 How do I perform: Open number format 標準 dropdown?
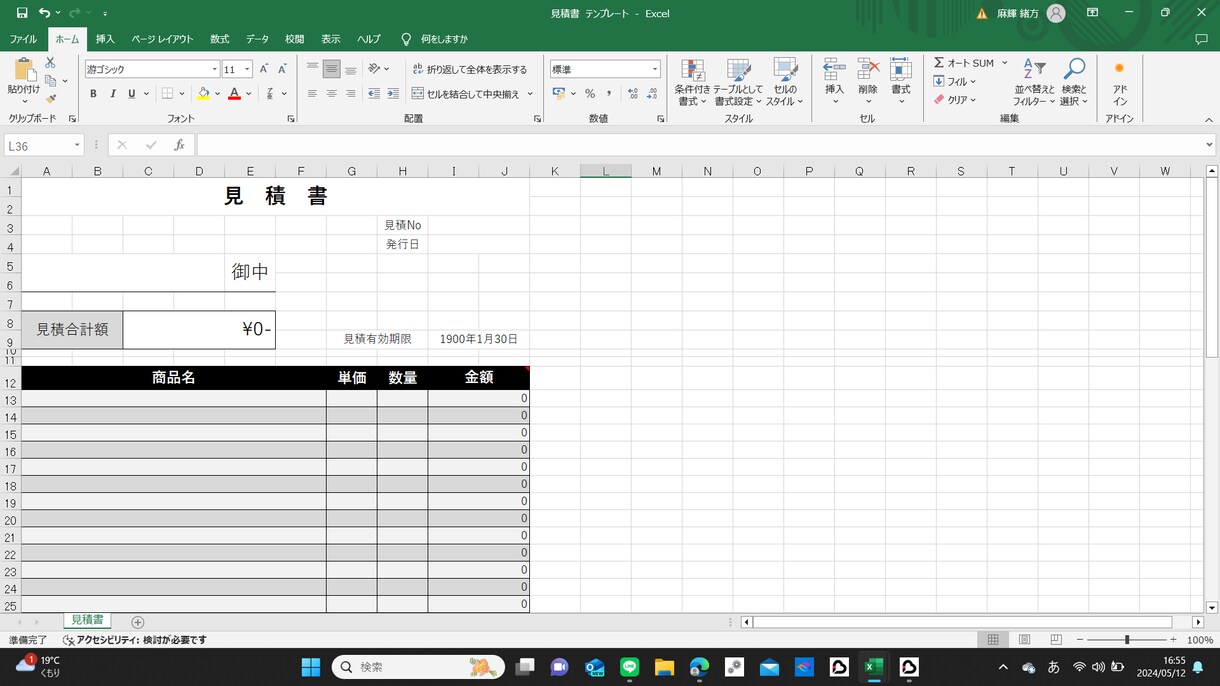[656, 70]
